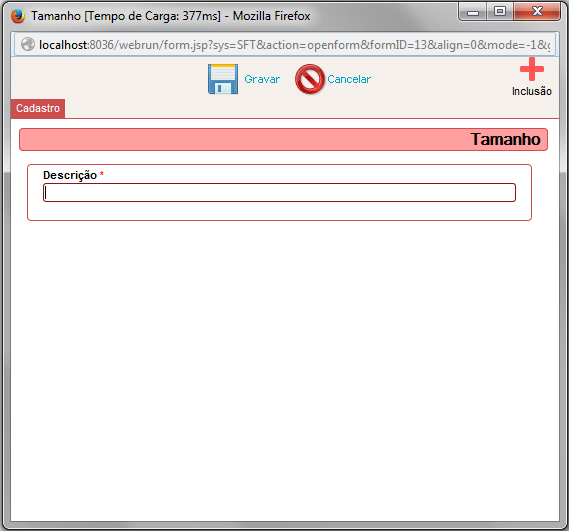Click the red plus Inclusão icon
Screen dimensions: 569x531
(x=532, y=69)
